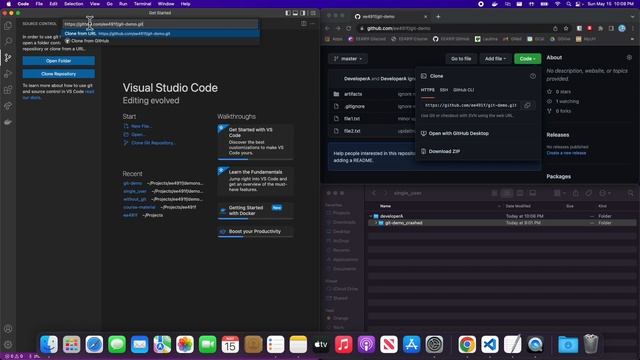
Task: Open the Manage gear in VS Code
Action: coord(8,344)
